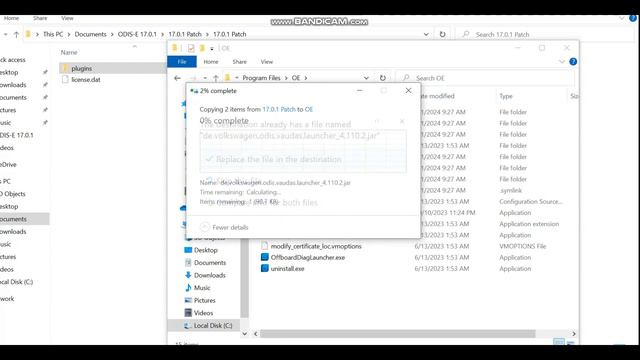Screen dimensions: 640x360
Task: Click This PC in the Patch window address bar
Action: coord(53,34)
